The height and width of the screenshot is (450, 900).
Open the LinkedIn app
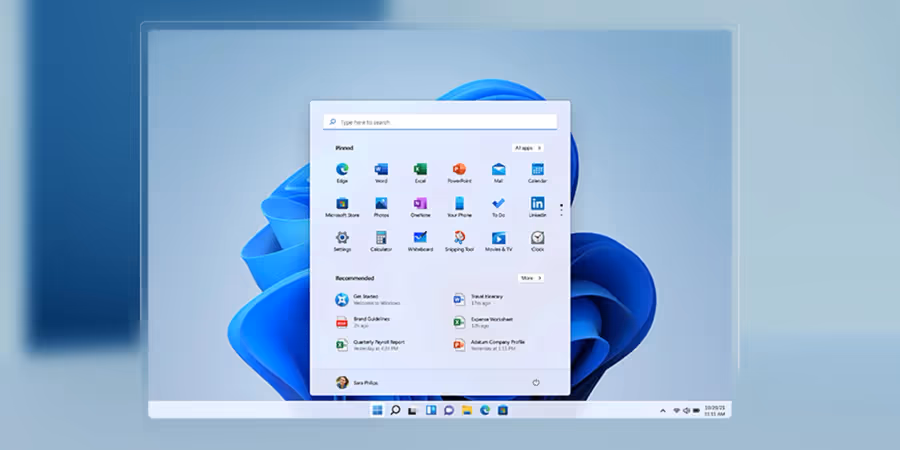tap(537, 207)
